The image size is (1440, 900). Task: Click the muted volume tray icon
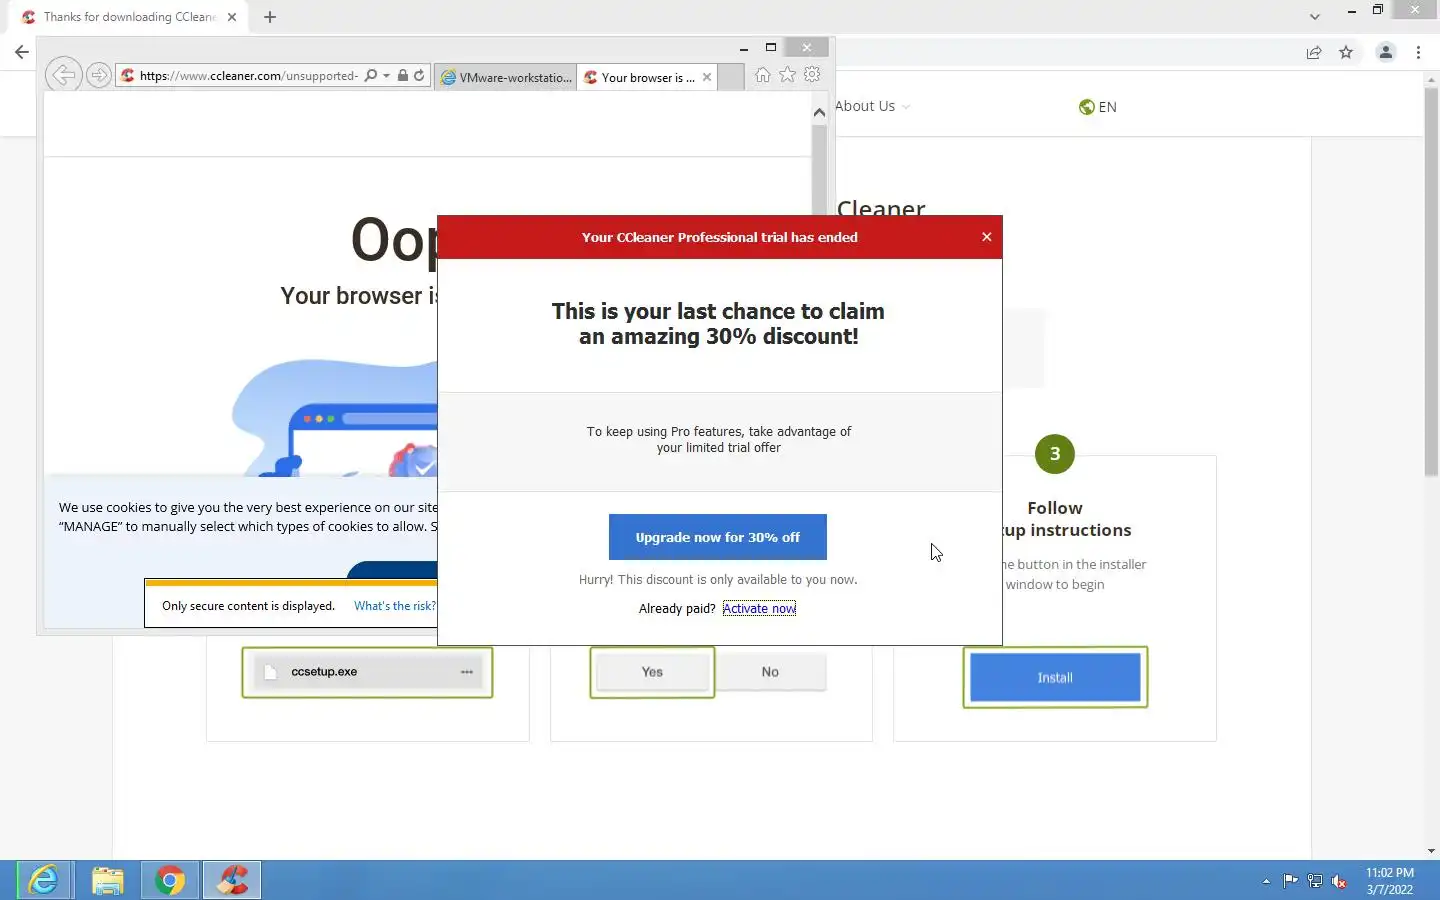point(1340,881)
